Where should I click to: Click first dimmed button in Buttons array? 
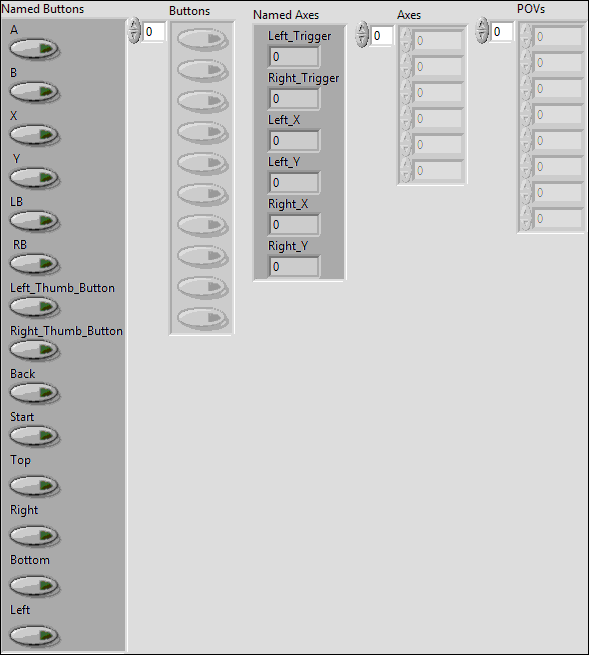[x=203, y=39]
